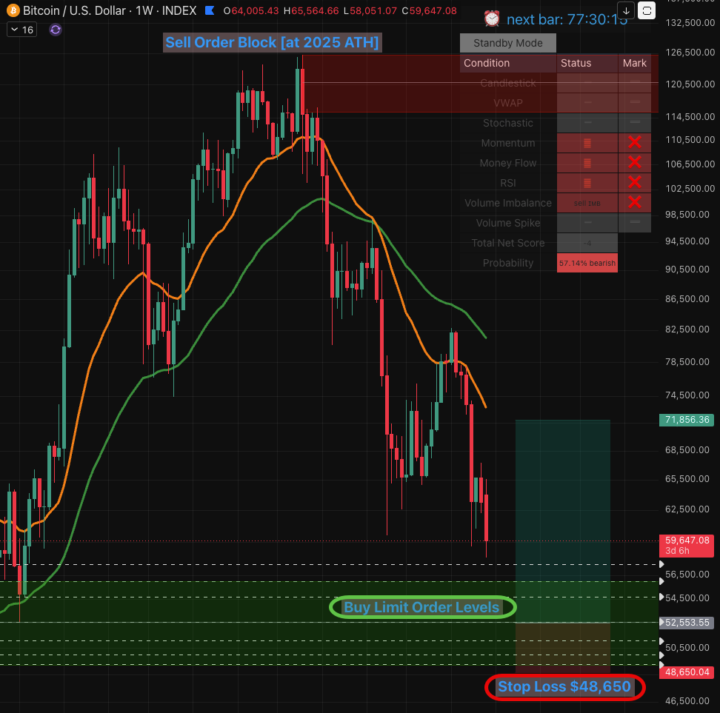The height and width of the screenshot is (713, 720).
Task: Click the sell IMB status cell
Action: tap(587, 203)
